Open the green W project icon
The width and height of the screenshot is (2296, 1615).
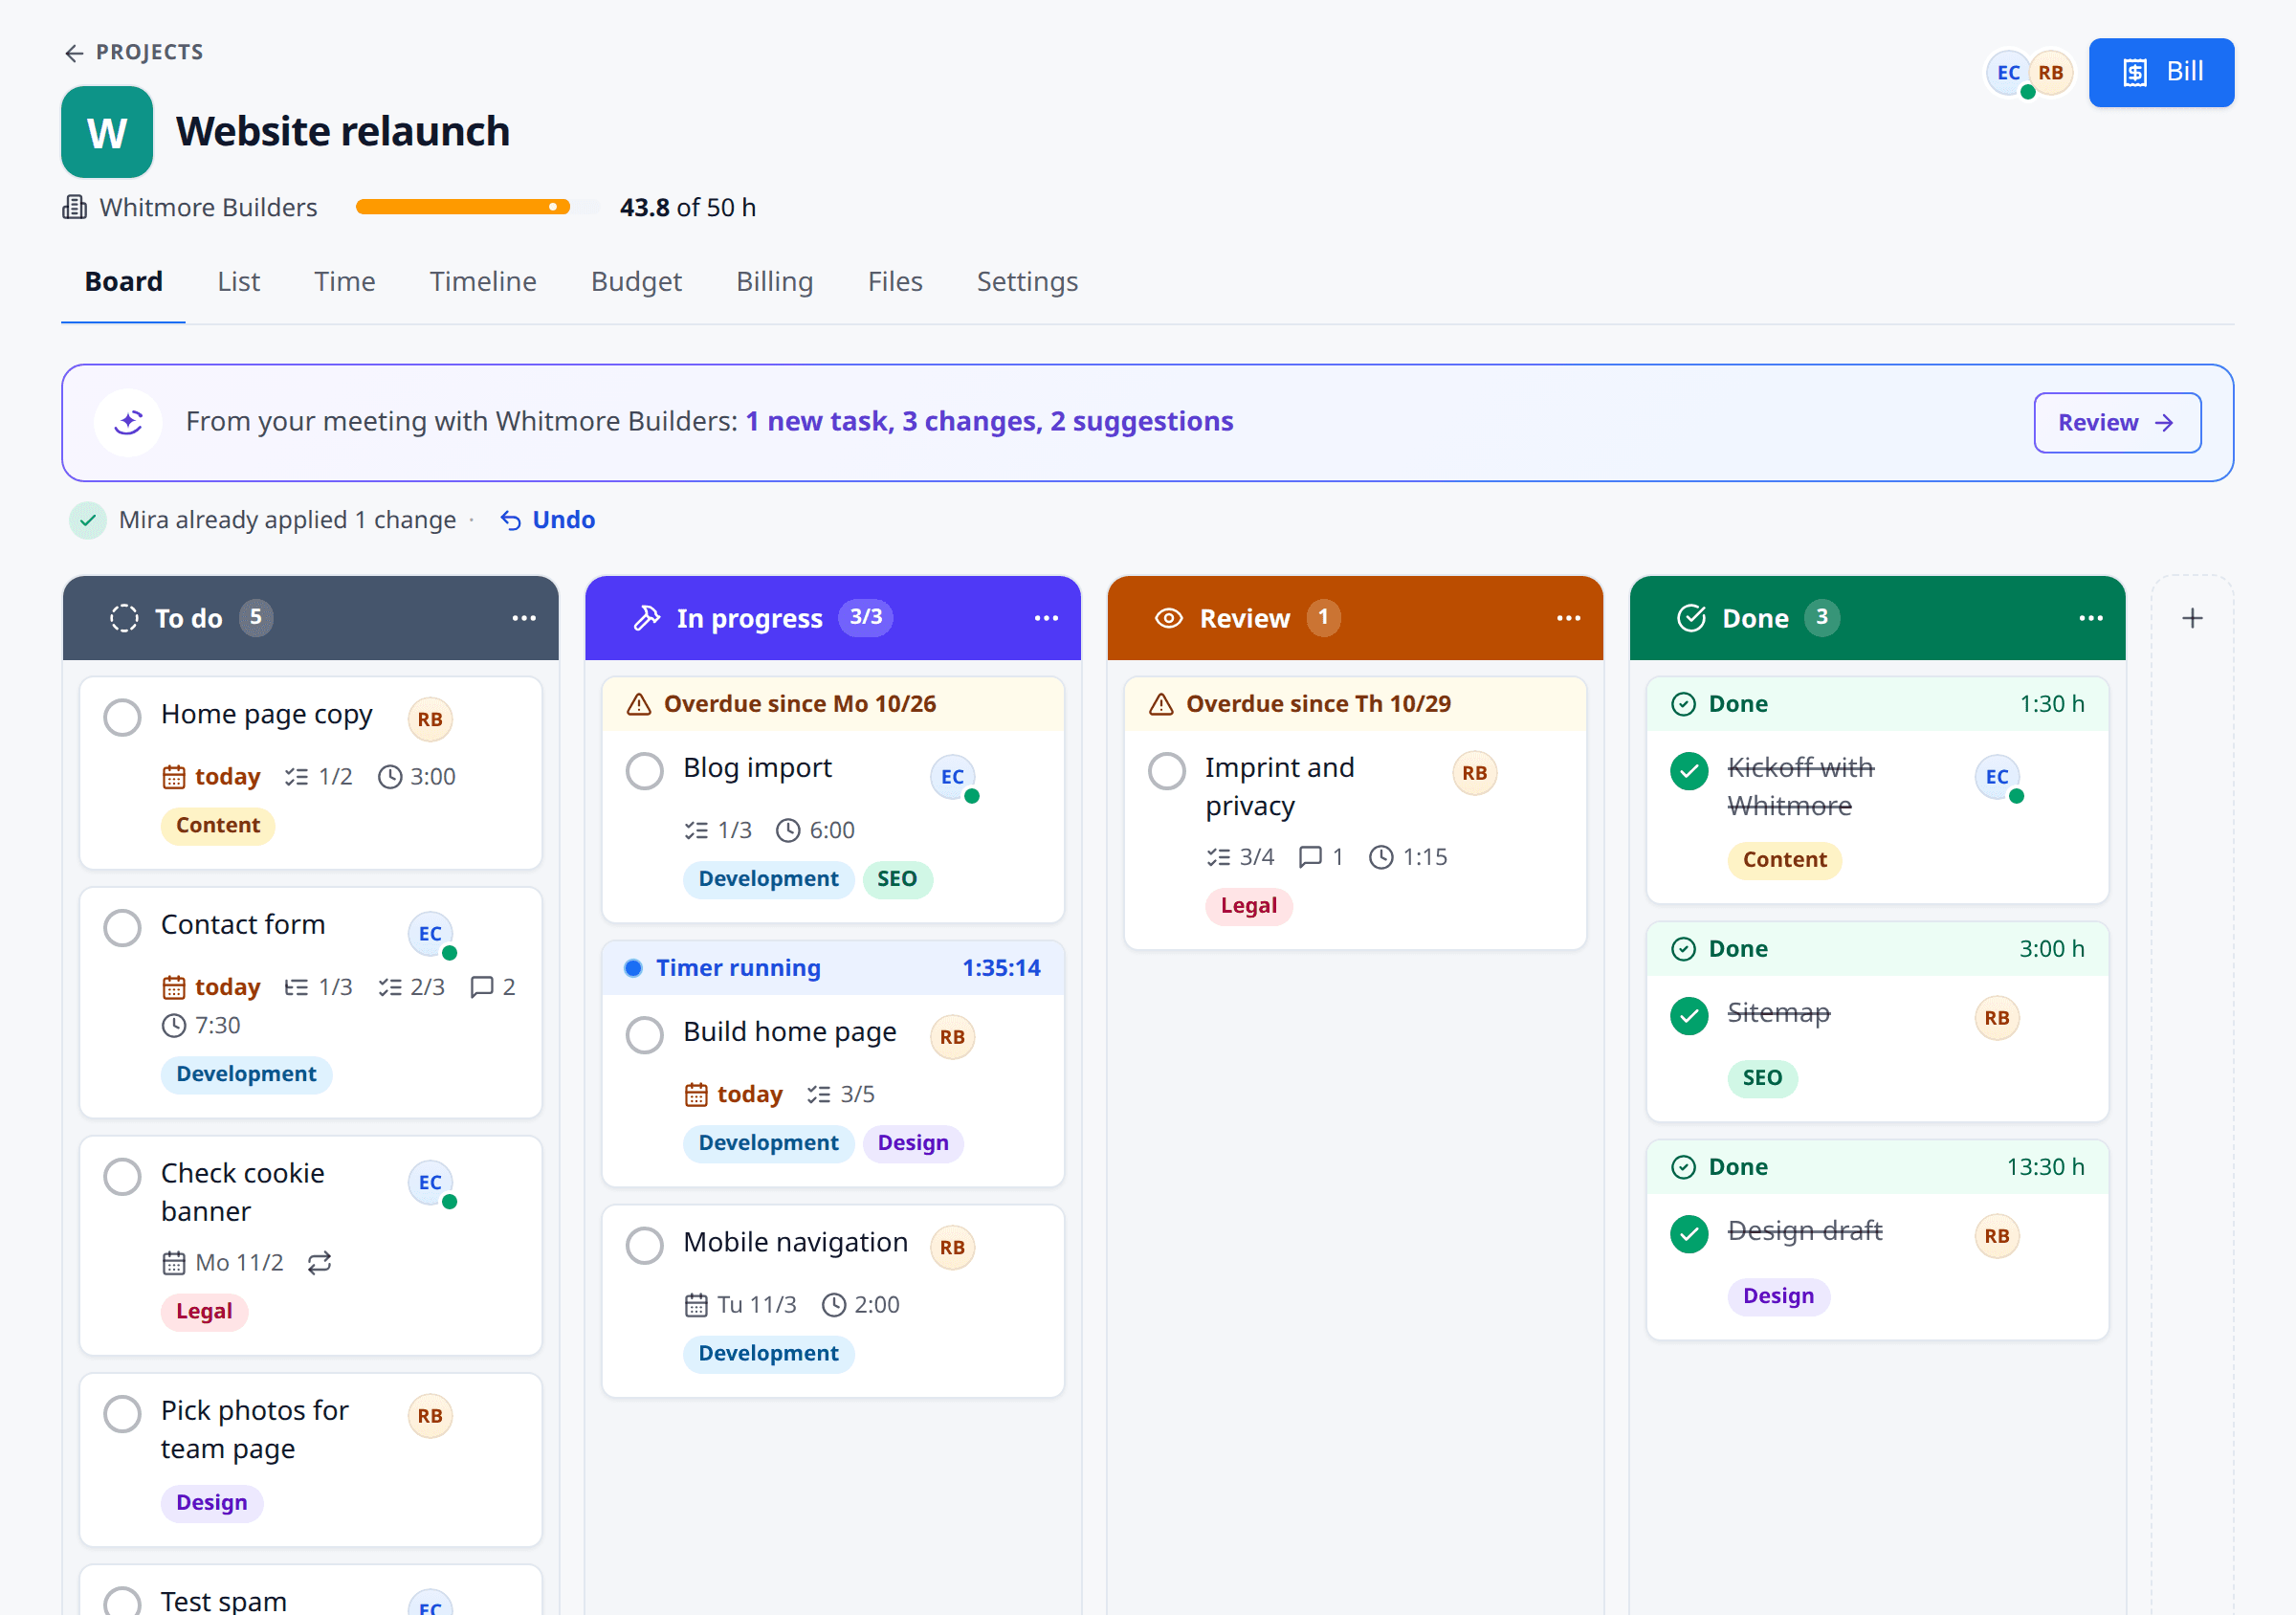pos(107,132)
